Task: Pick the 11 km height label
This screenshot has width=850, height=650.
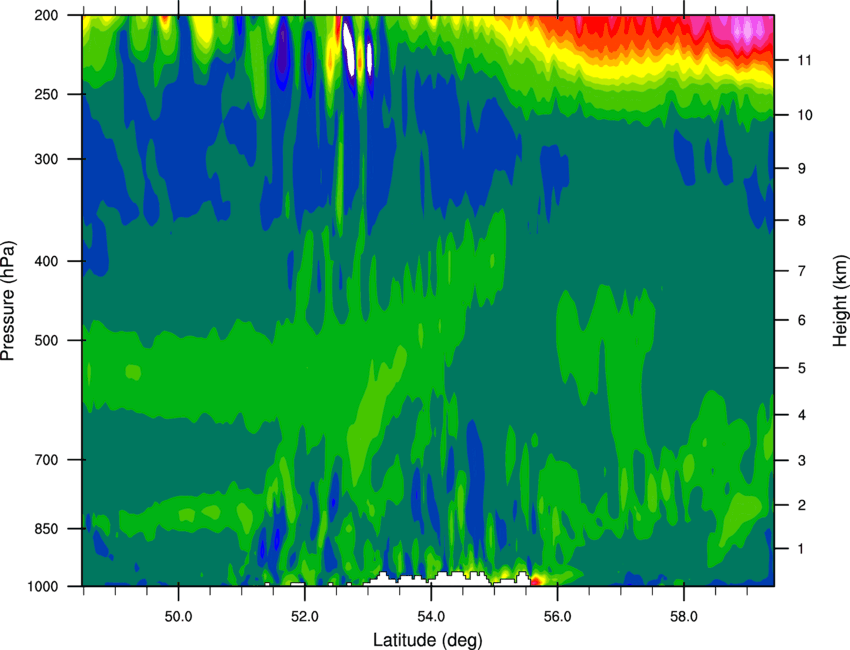Action: [805, 60]
